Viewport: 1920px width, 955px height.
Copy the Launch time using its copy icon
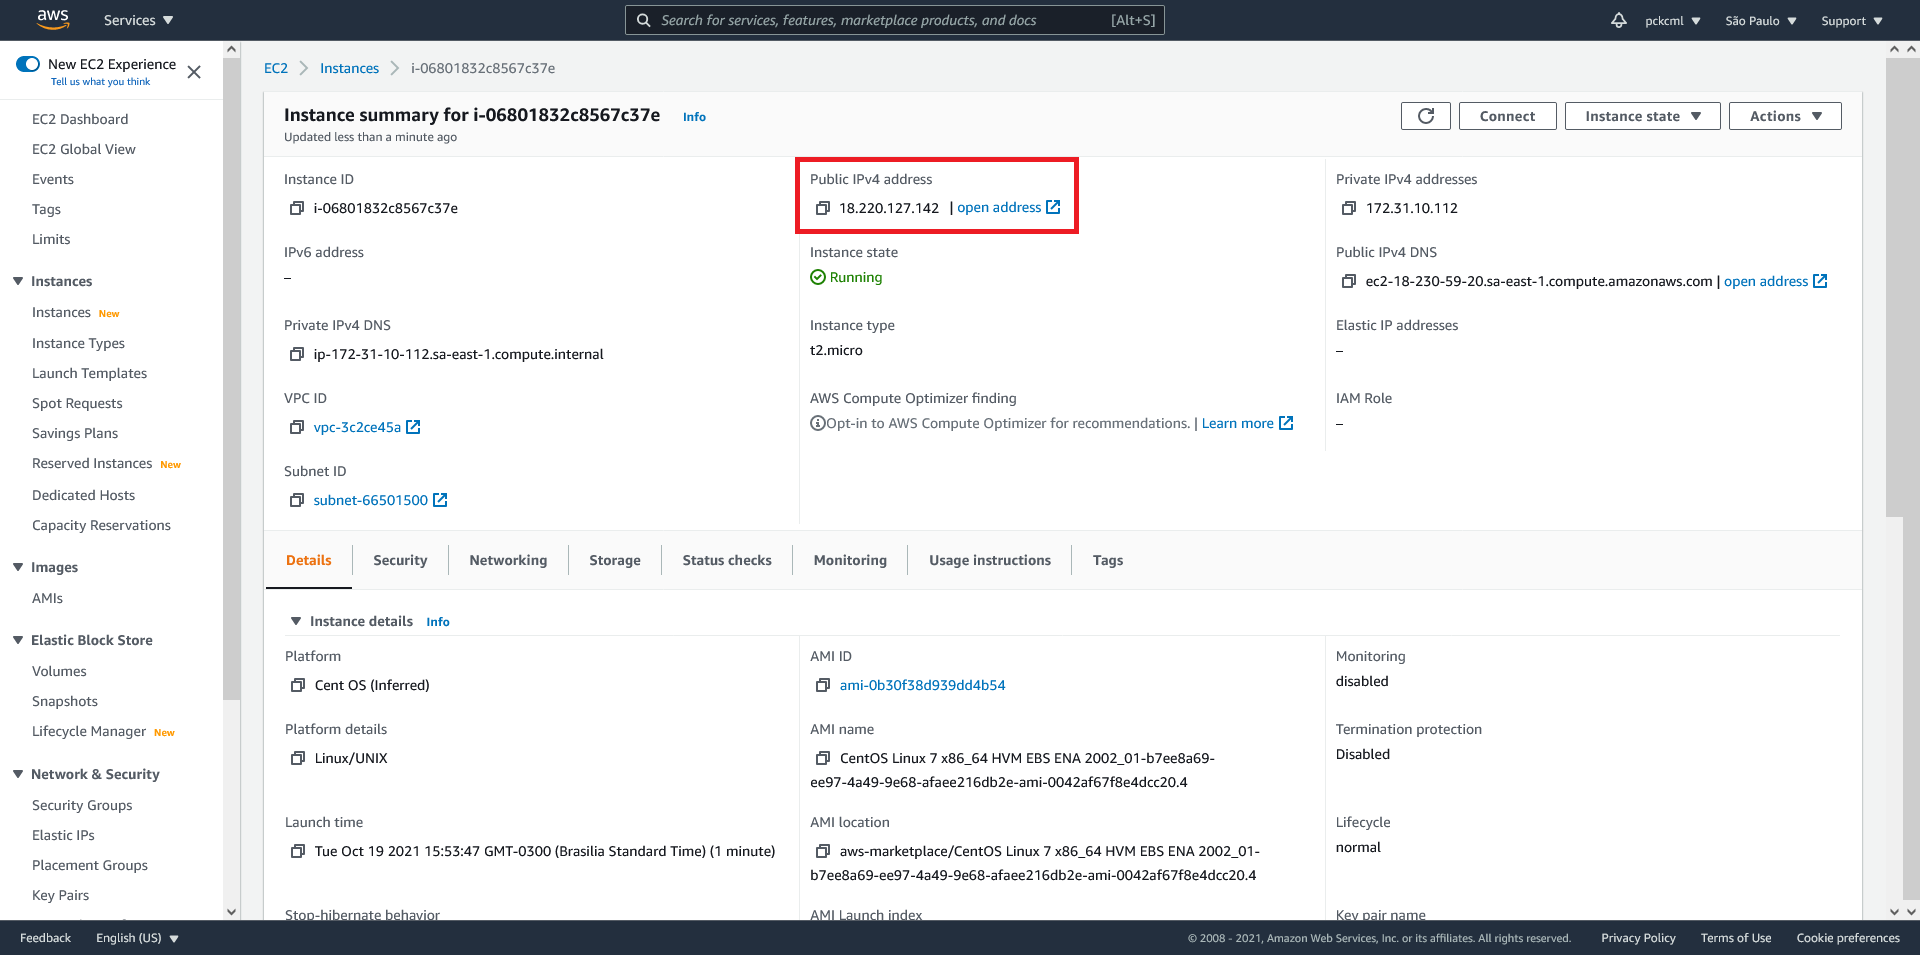297,851
